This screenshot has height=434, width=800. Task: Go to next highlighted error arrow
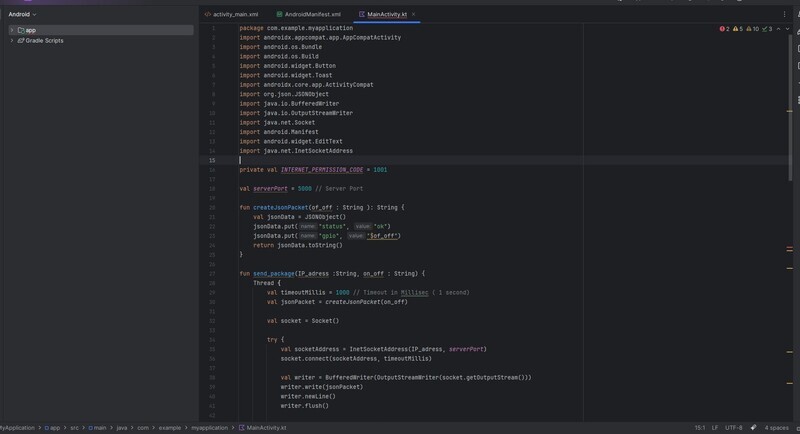[787, 29]
